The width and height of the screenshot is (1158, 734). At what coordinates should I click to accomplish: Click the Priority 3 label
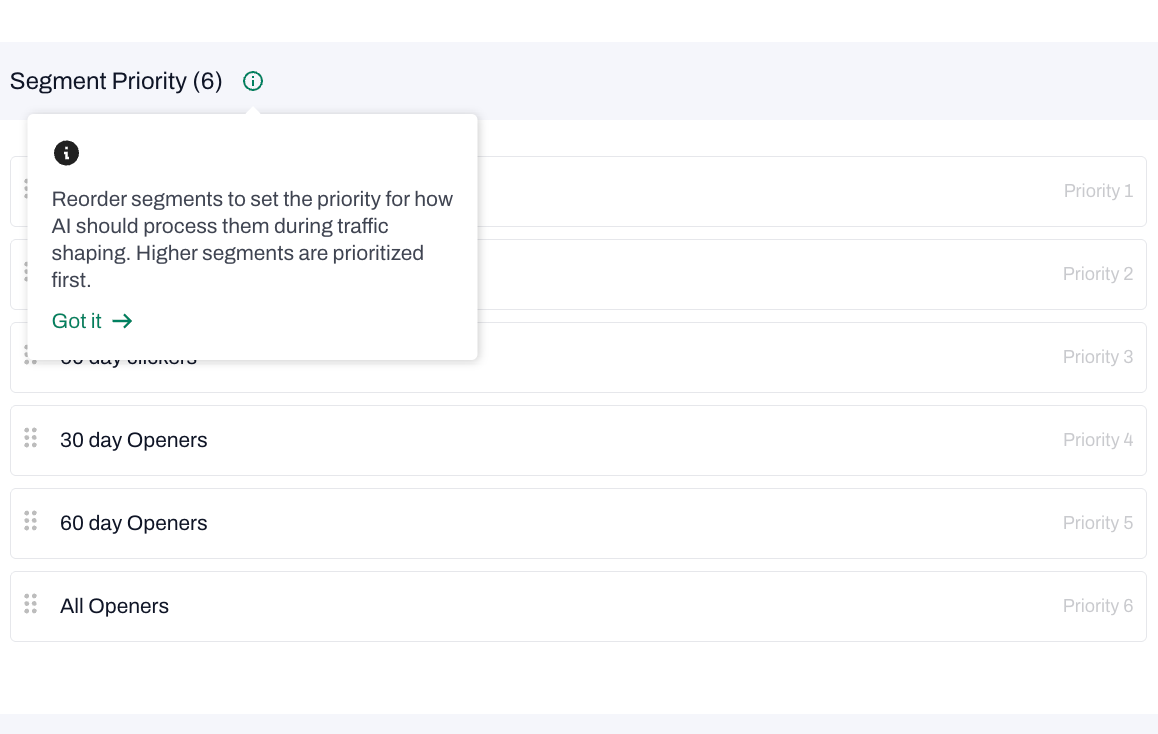pos(1098,357)
